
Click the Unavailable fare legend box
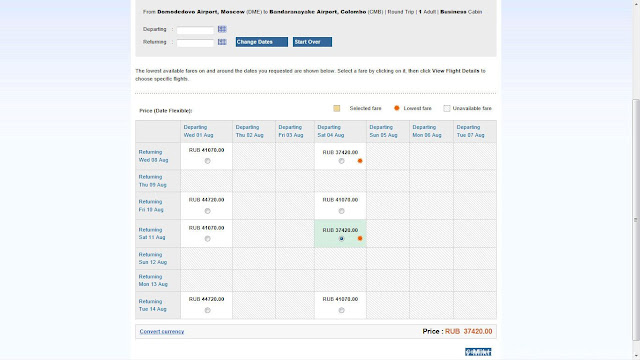[447, 108]
